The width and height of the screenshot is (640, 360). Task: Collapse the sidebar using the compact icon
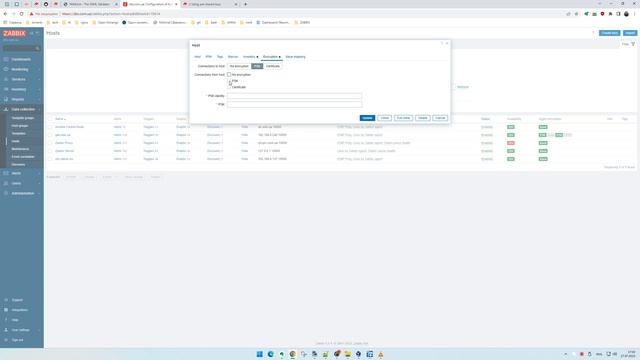(x=32, y=33)
